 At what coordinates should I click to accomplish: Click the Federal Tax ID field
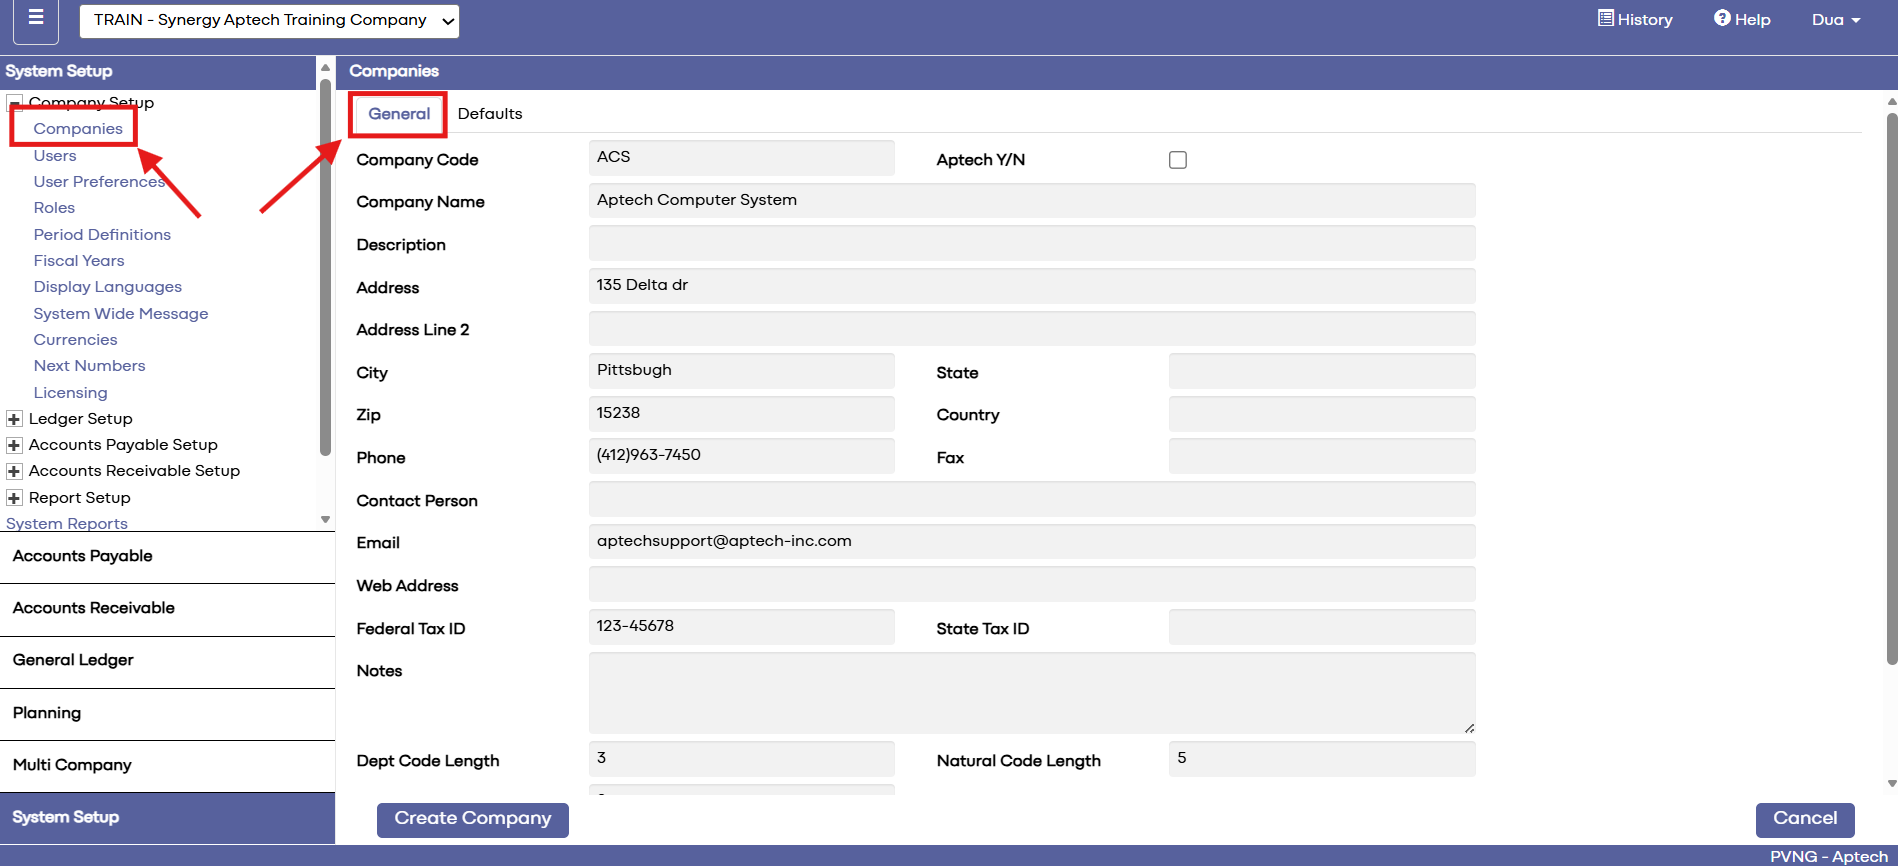[742, 627]
